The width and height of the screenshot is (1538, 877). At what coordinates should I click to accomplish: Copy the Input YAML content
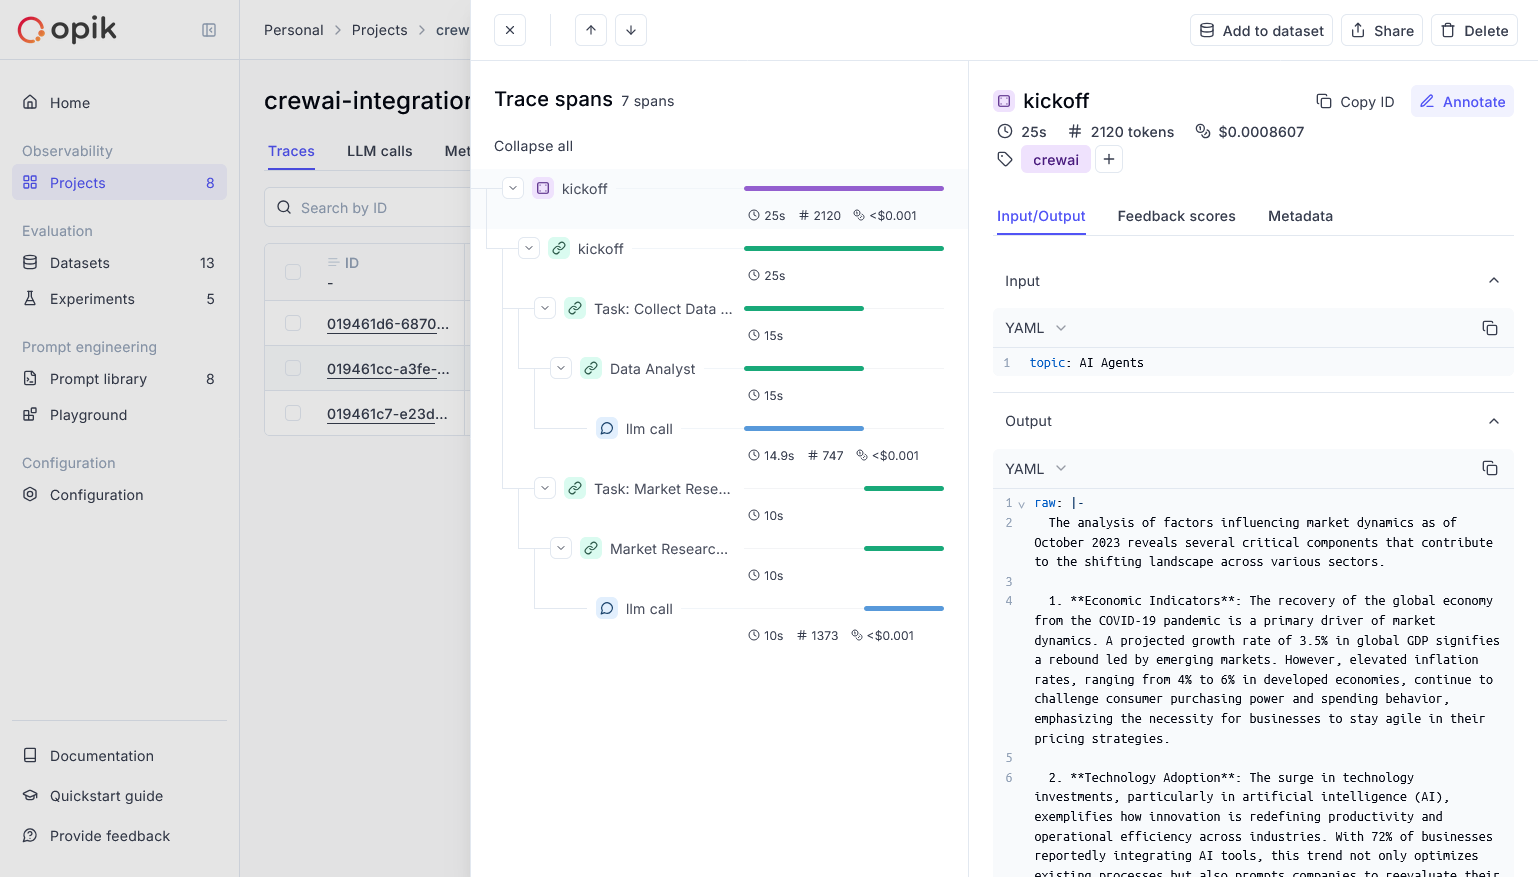click(1489, 328)
